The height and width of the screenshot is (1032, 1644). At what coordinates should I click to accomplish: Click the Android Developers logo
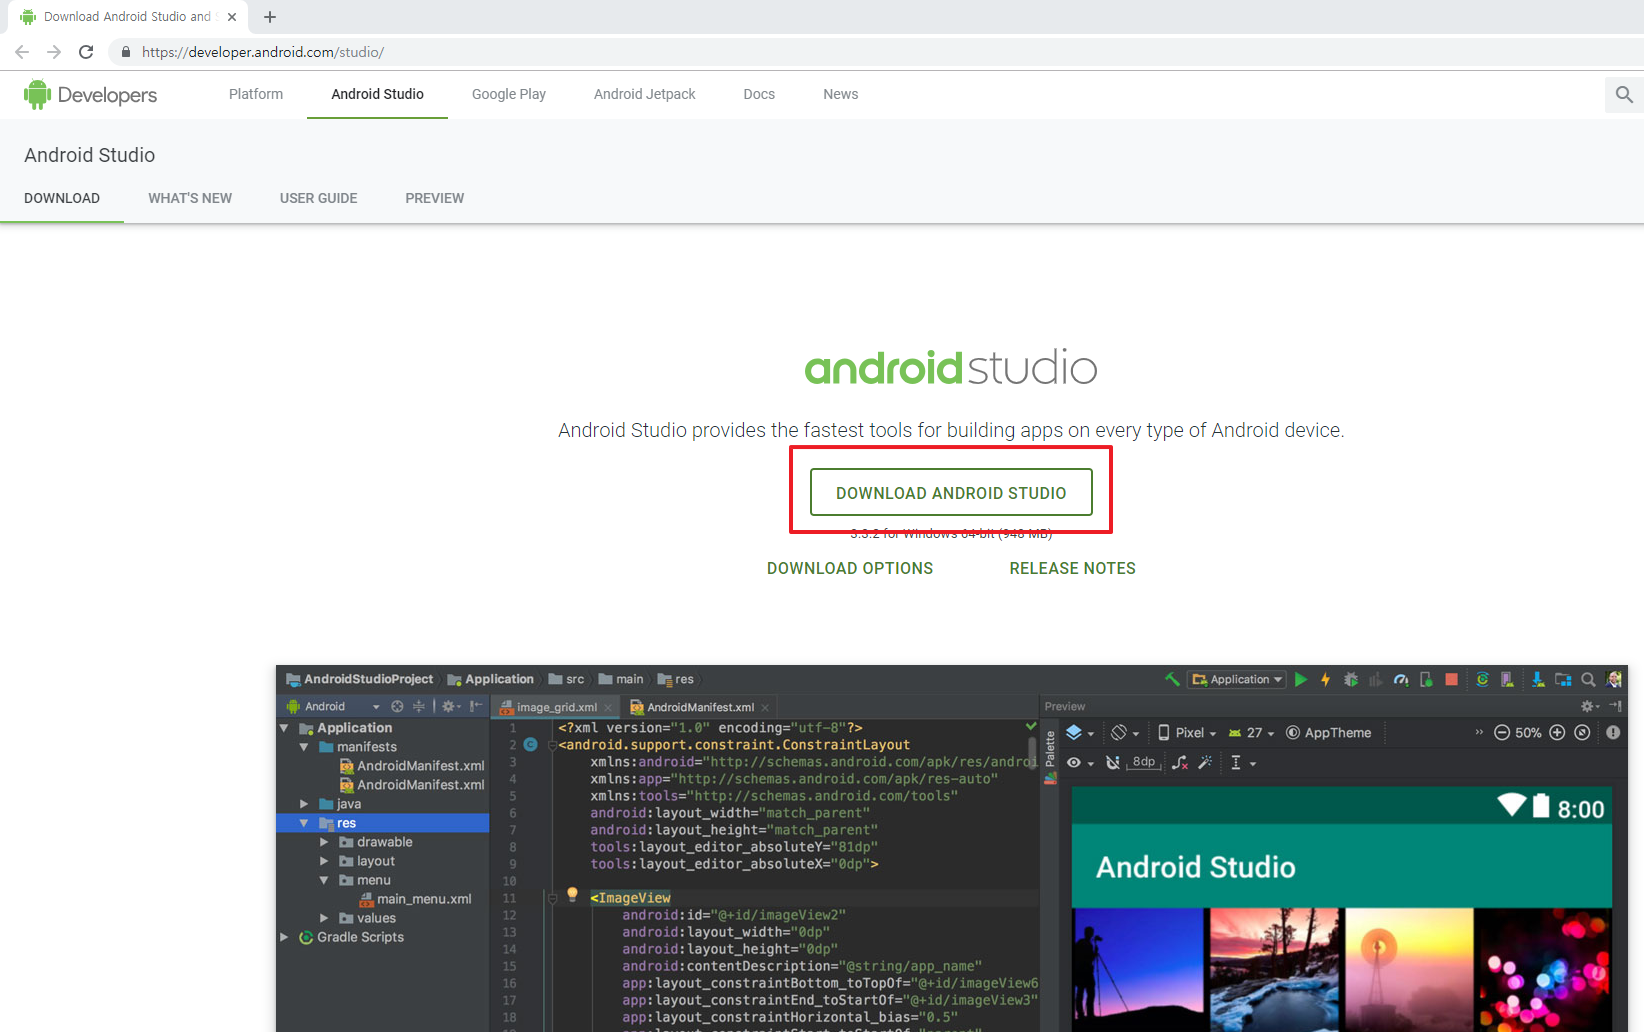(90, 95)
